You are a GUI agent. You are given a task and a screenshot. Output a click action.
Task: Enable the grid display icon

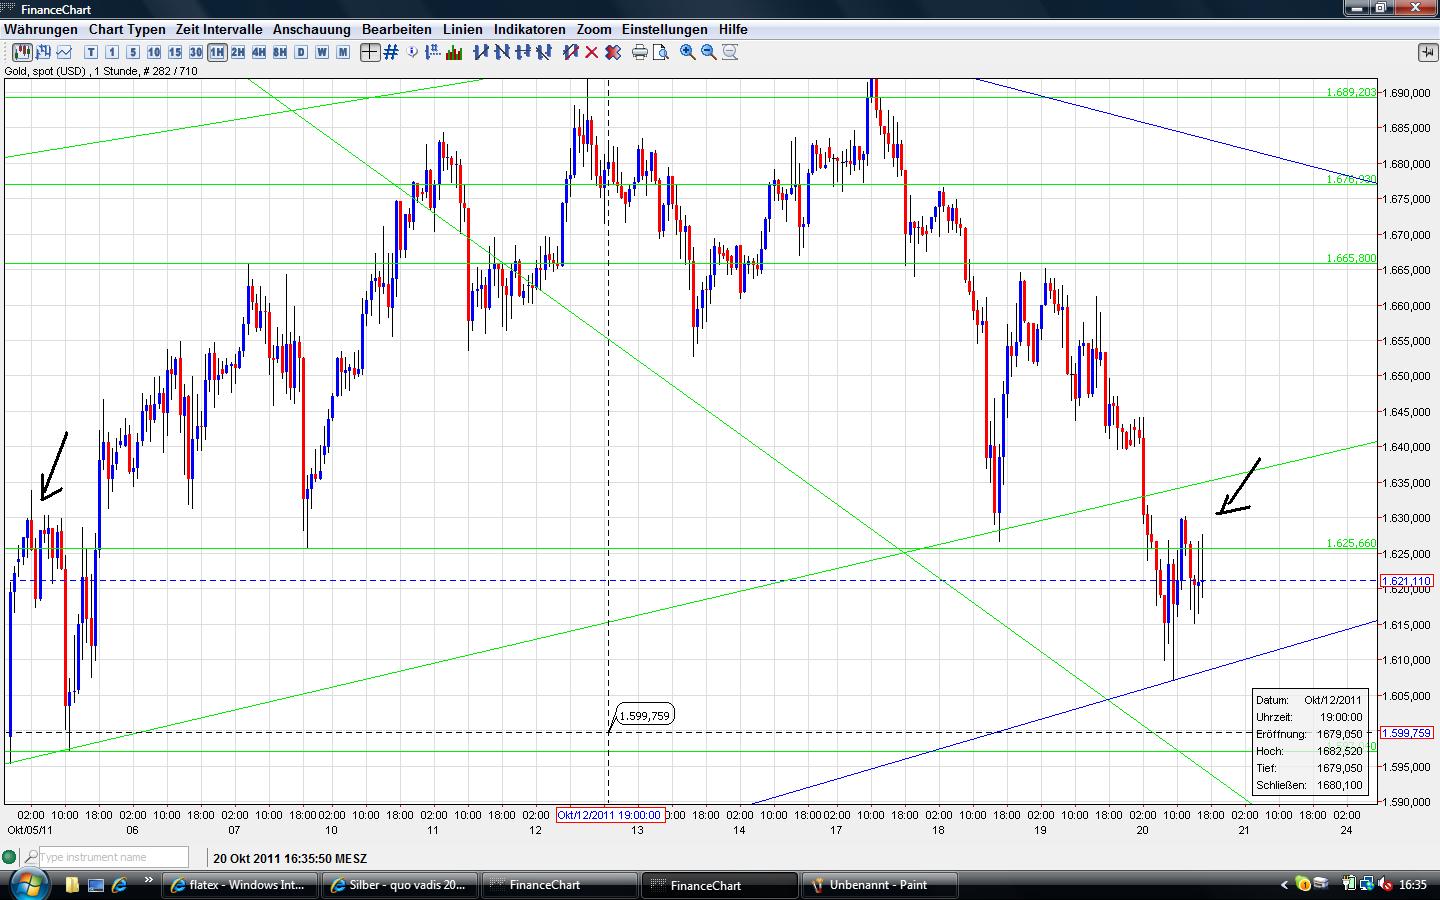(390, 52)
